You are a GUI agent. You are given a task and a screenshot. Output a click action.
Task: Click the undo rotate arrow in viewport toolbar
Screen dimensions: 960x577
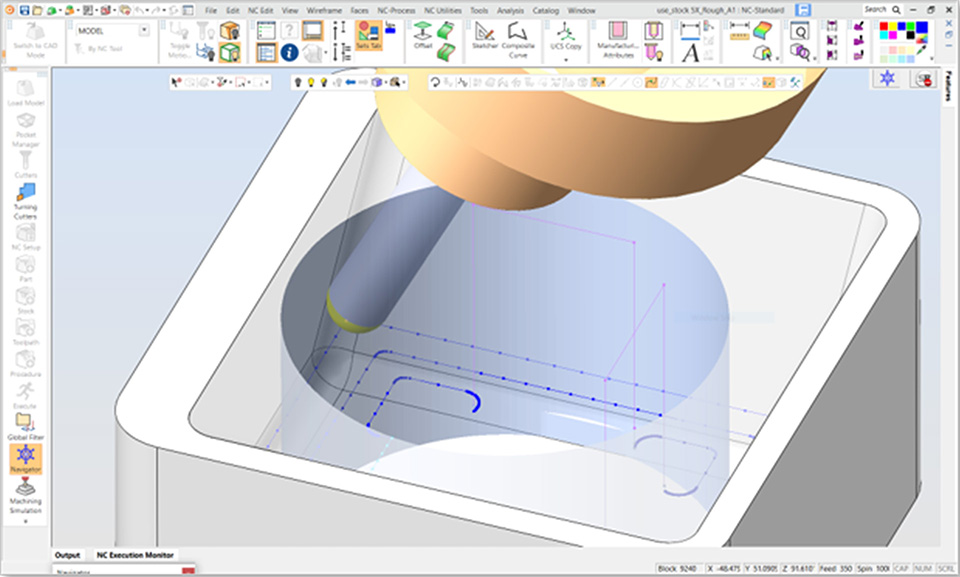pos(435,82)
